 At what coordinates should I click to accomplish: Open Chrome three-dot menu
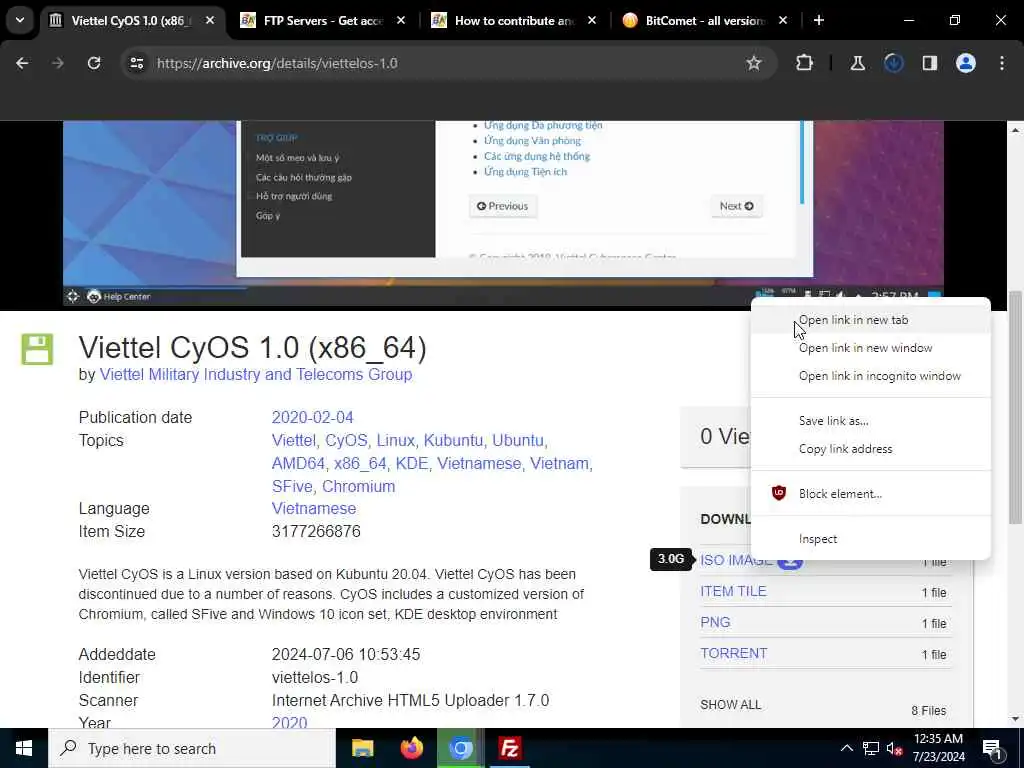point(1002,63)
